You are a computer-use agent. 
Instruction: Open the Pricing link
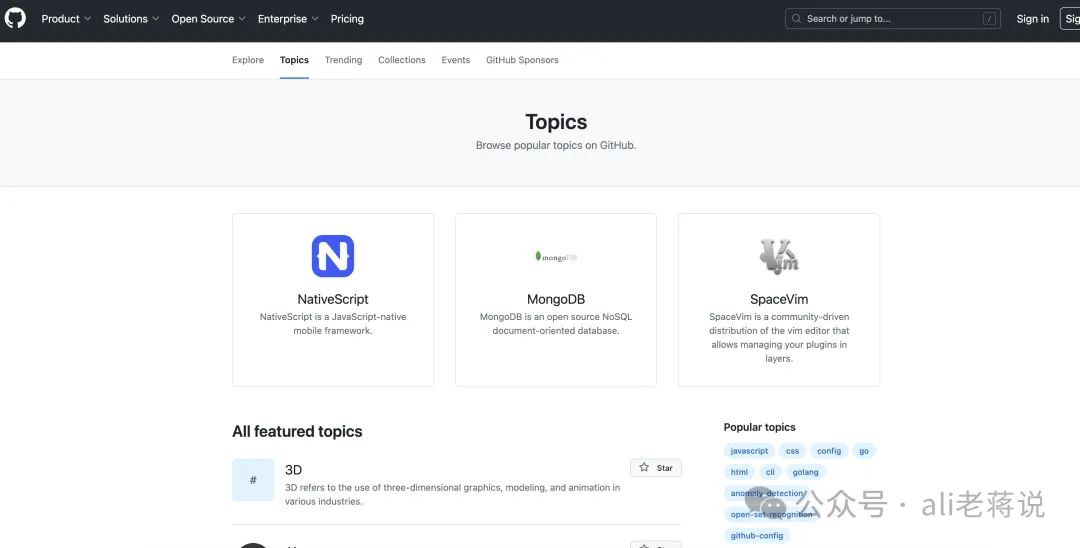pos(347,19)
